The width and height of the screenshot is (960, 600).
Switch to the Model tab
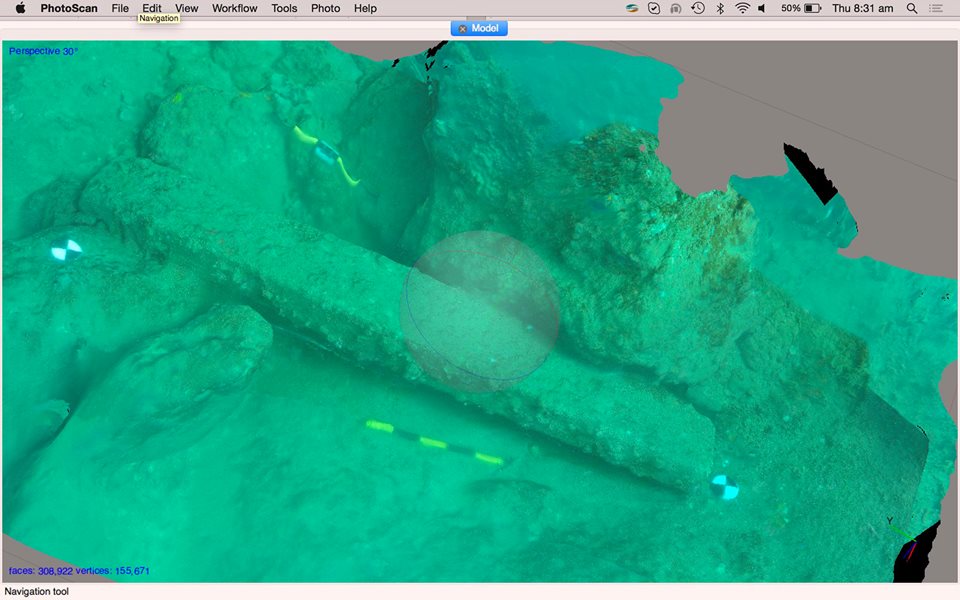tap(485, 28)
